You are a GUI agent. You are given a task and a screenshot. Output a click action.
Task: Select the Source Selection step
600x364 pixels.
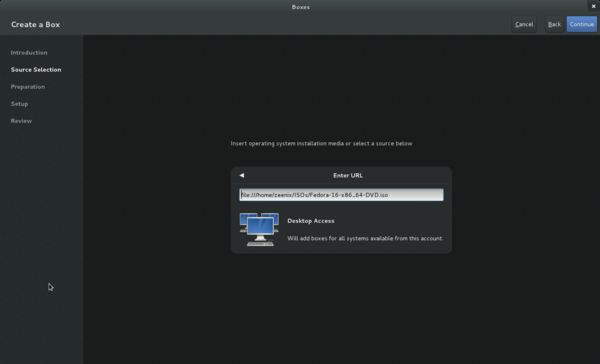pyautogui.click(x=36, y=70)
